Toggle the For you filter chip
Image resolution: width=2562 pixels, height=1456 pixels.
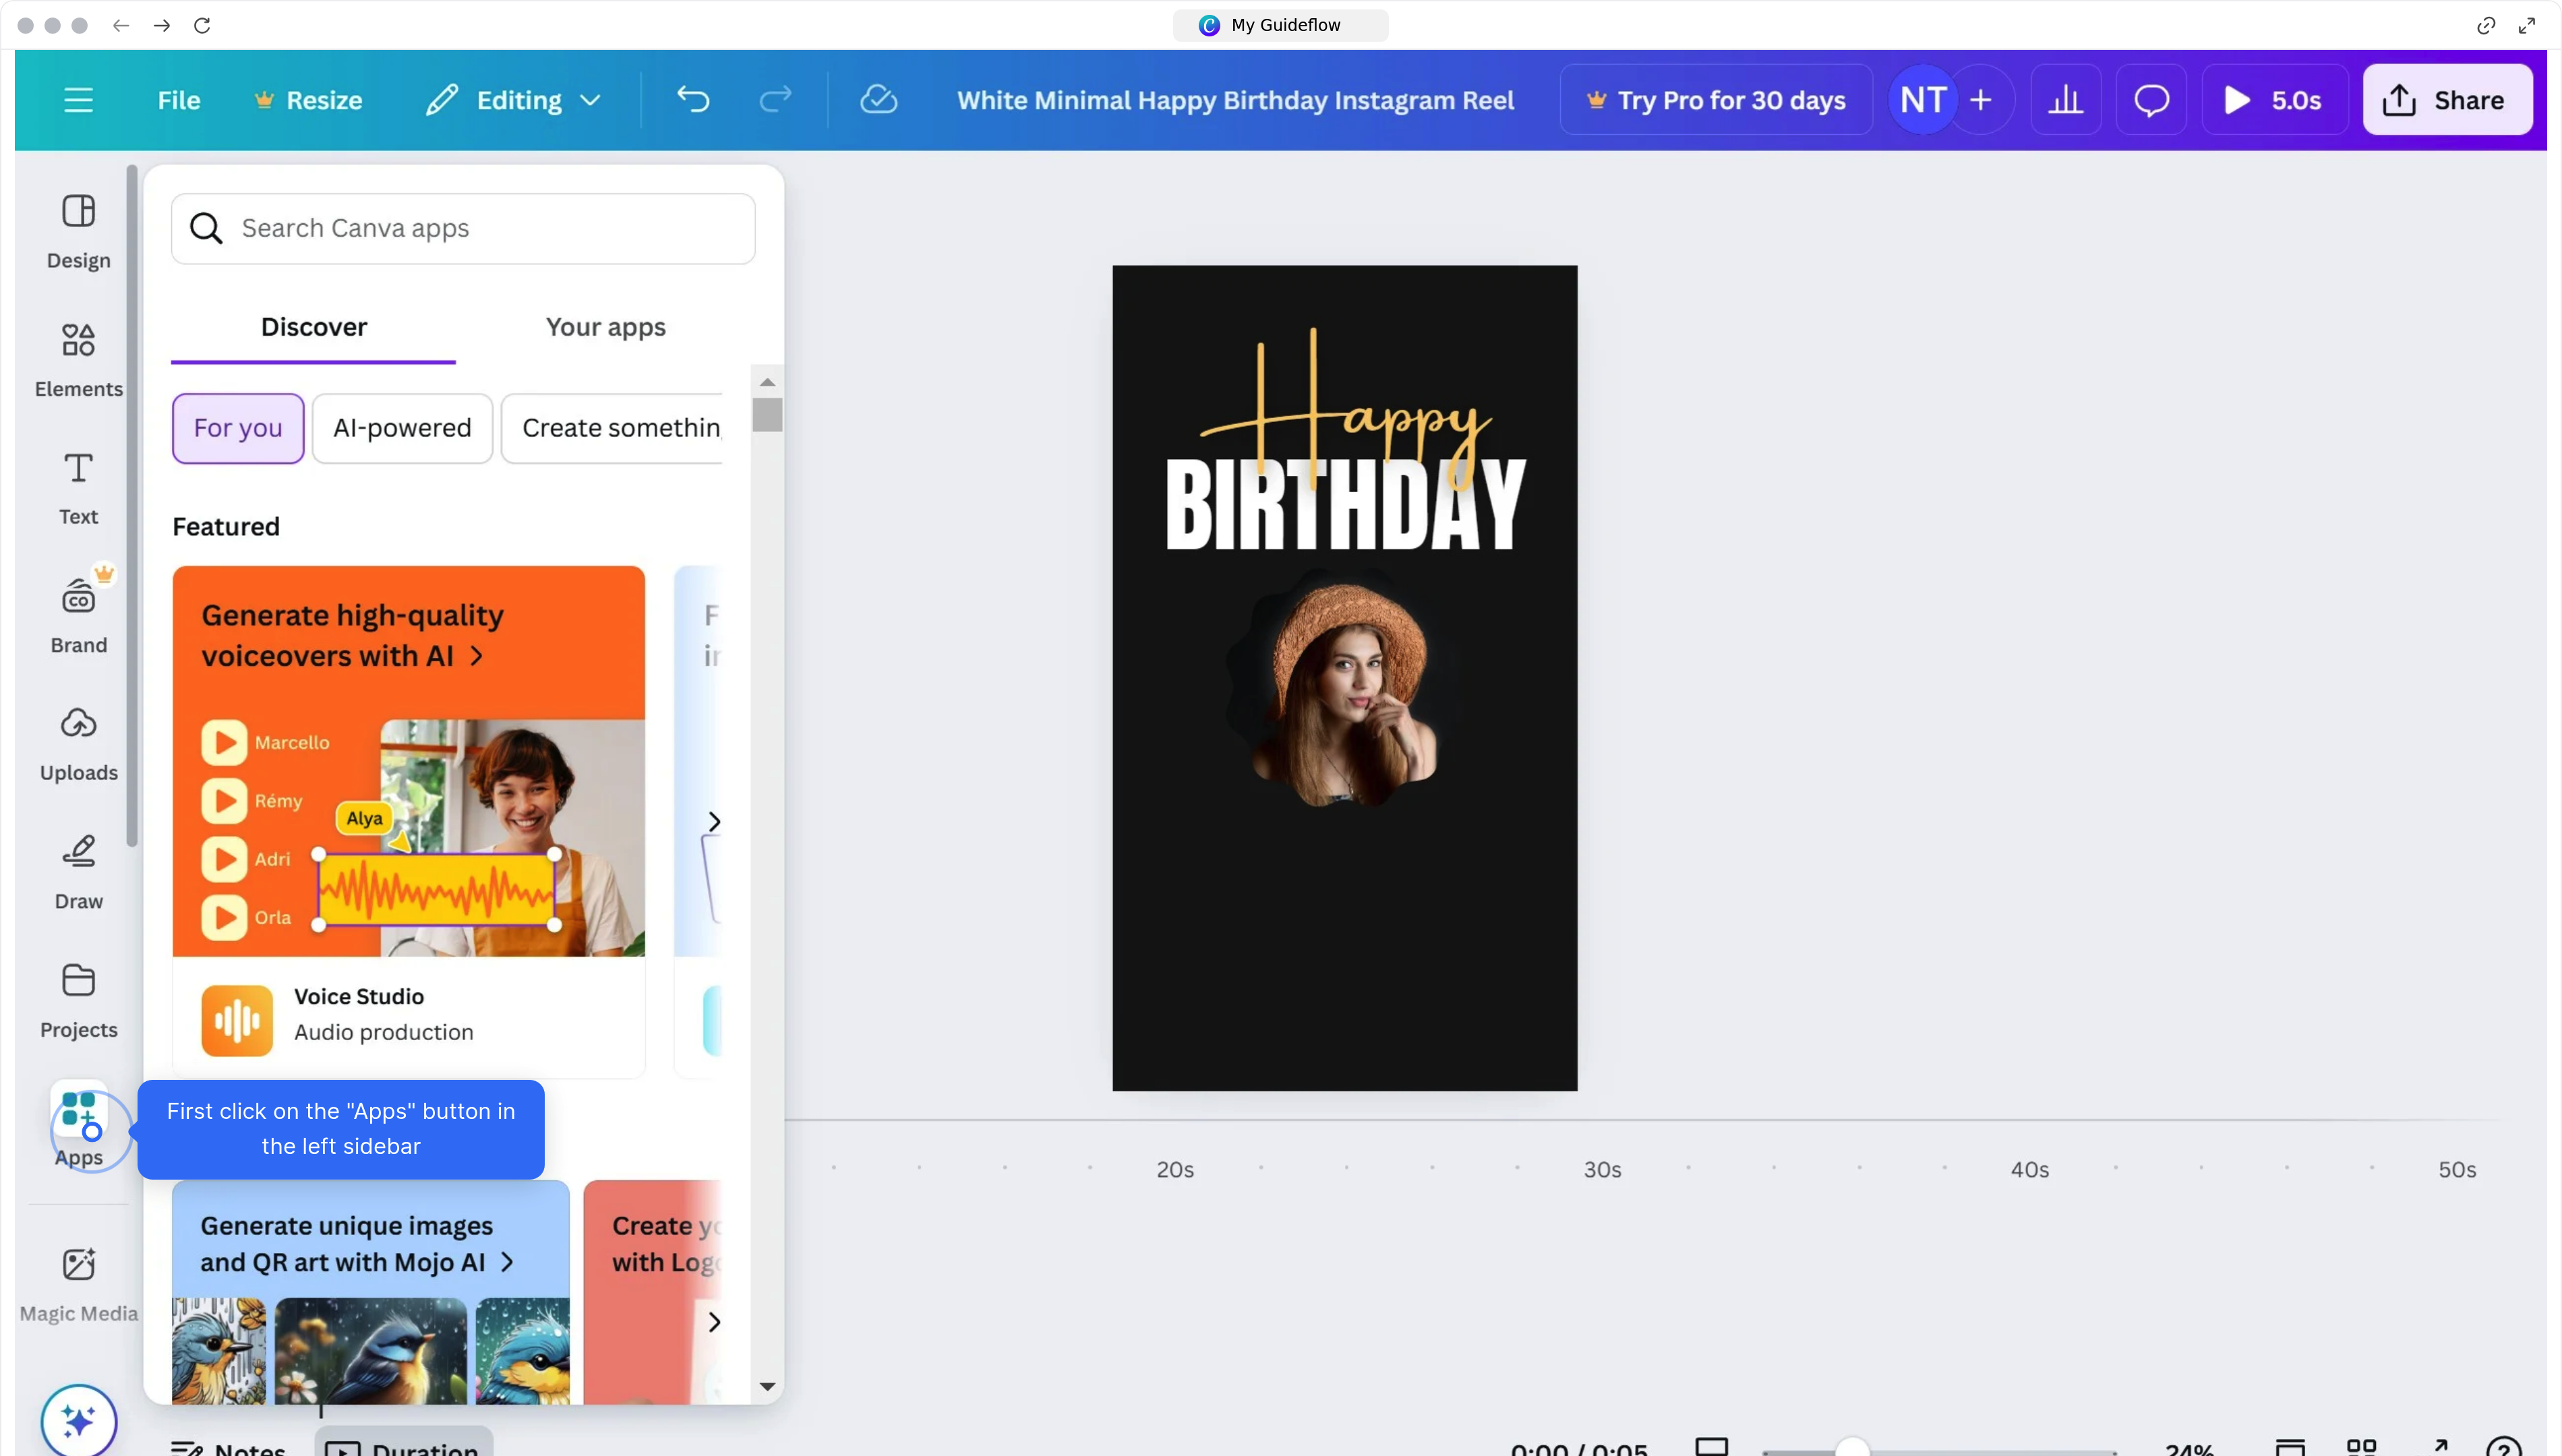pyautogui.click(x=237, y=428)
